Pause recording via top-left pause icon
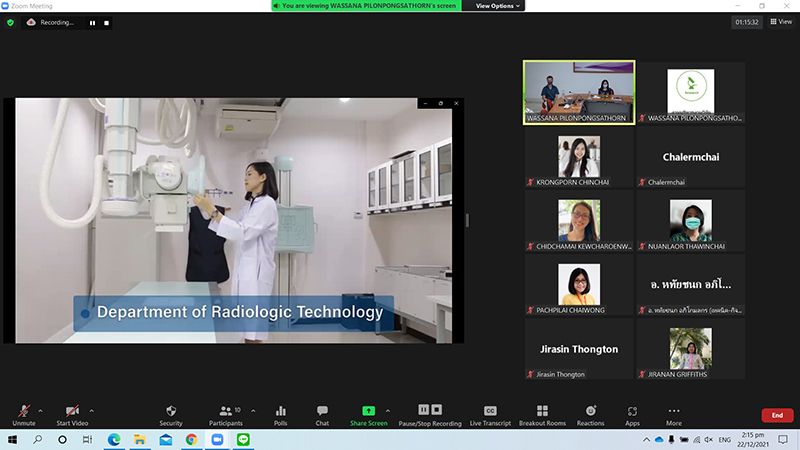This screenshot has width=800, height=450. pyautogui.click(x=92, y=23)
